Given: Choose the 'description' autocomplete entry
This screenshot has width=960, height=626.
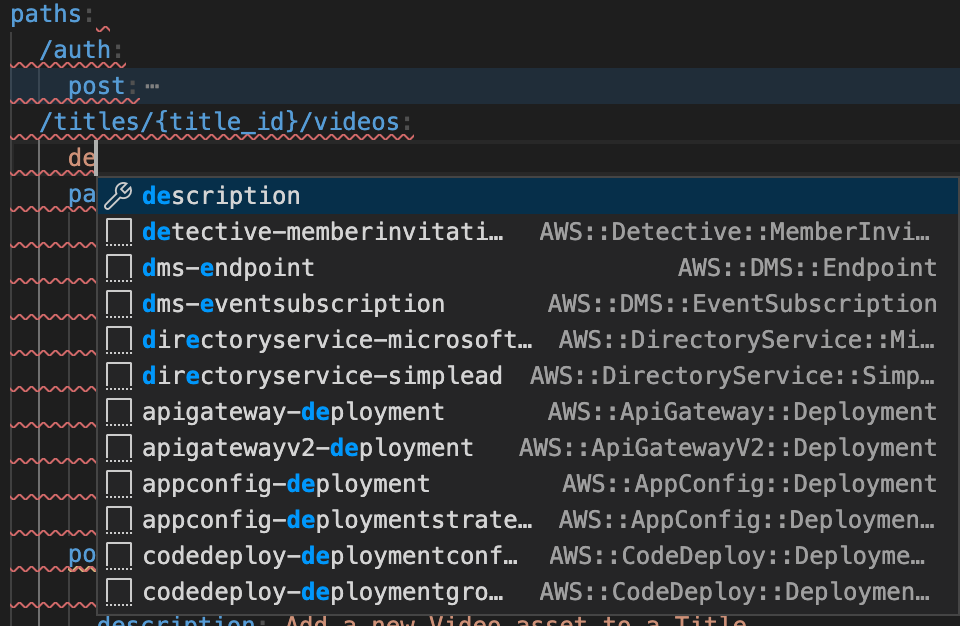Looking at the screenshot, I should coord(528,196).
